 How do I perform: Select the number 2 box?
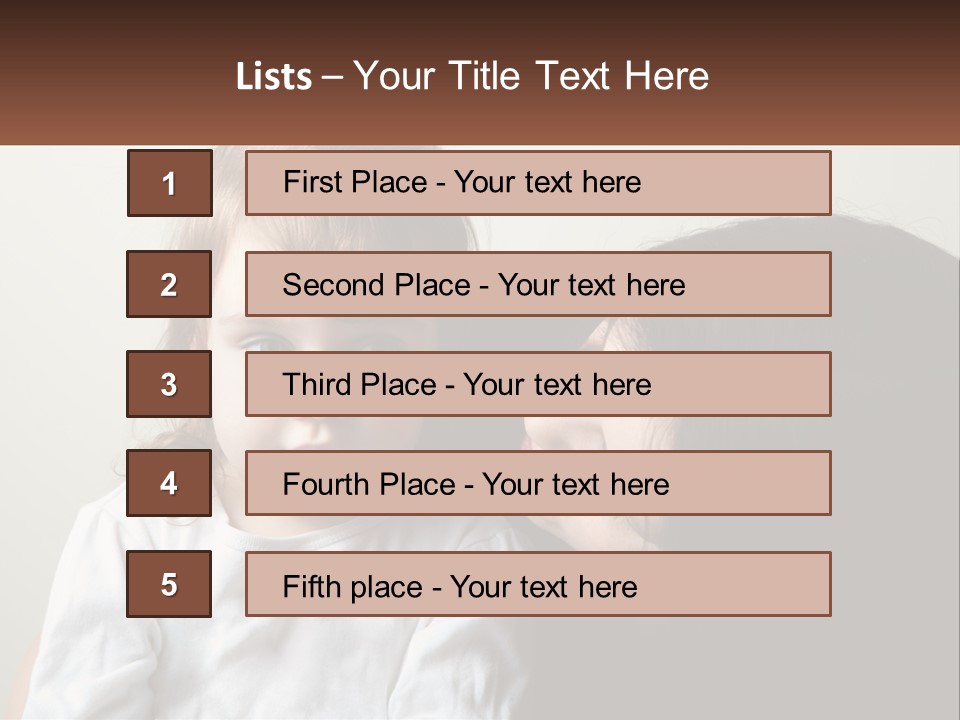click(169, 284)
